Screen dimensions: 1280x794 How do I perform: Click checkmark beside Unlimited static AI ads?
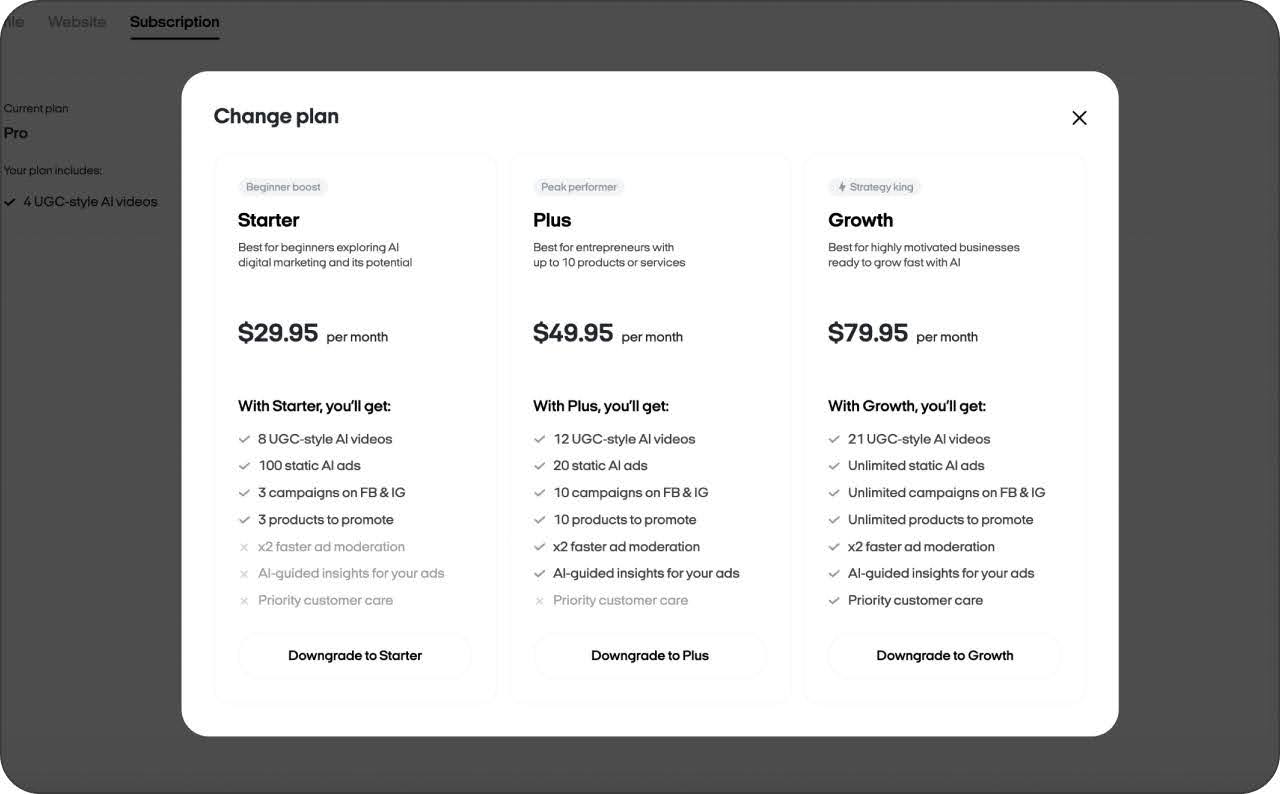(834, 466)
